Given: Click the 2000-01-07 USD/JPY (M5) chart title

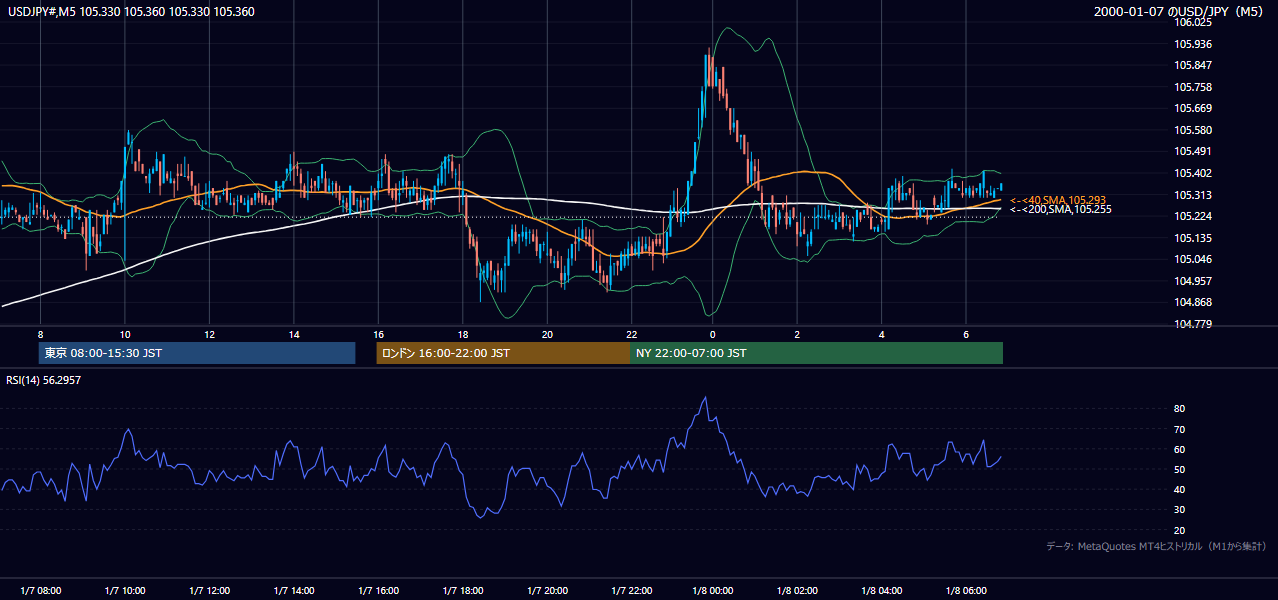Looking at the screenshot, I should pos(1180,11).
